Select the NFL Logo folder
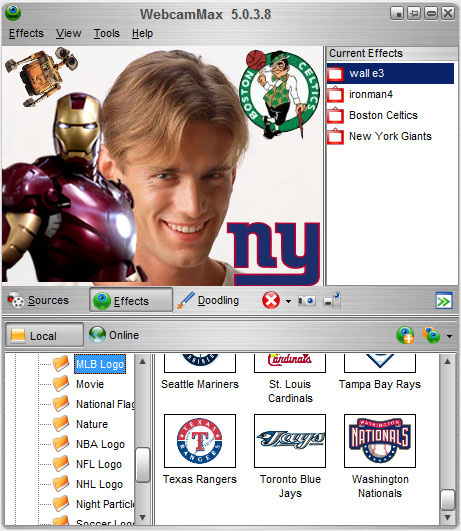 point(99,464)
